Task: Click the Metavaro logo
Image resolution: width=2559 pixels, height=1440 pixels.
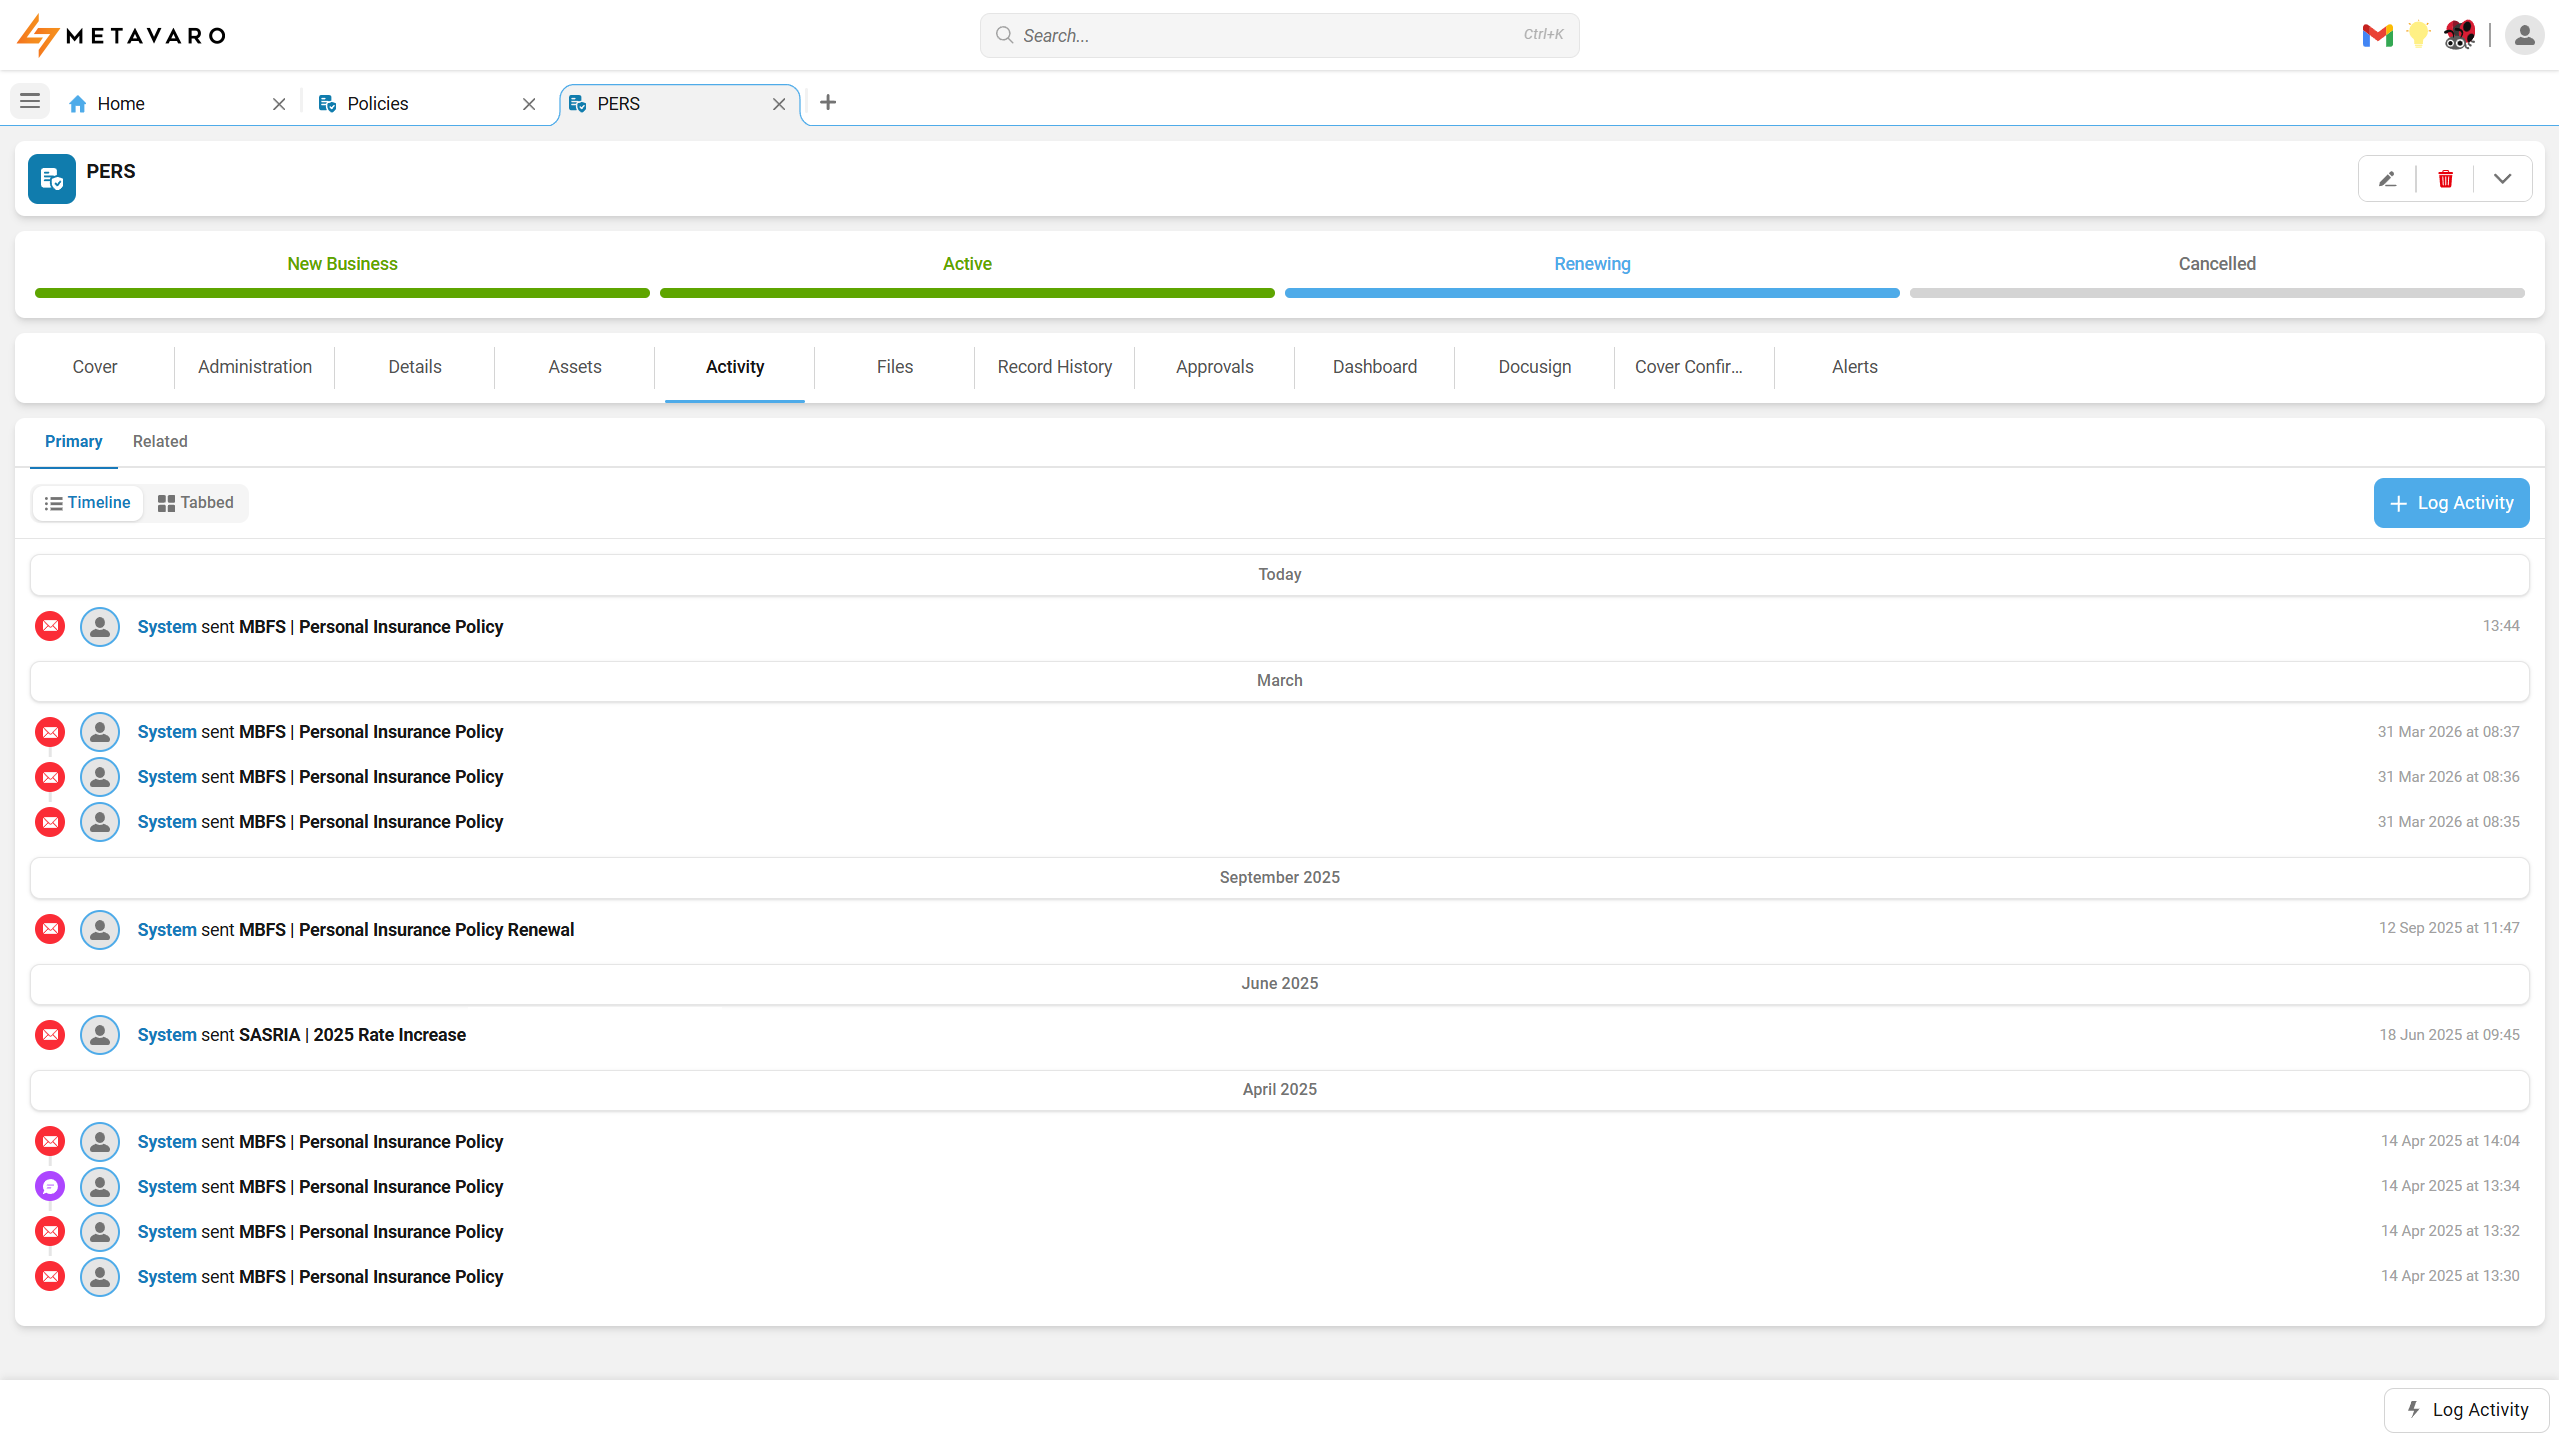Action: coord(122,36)
